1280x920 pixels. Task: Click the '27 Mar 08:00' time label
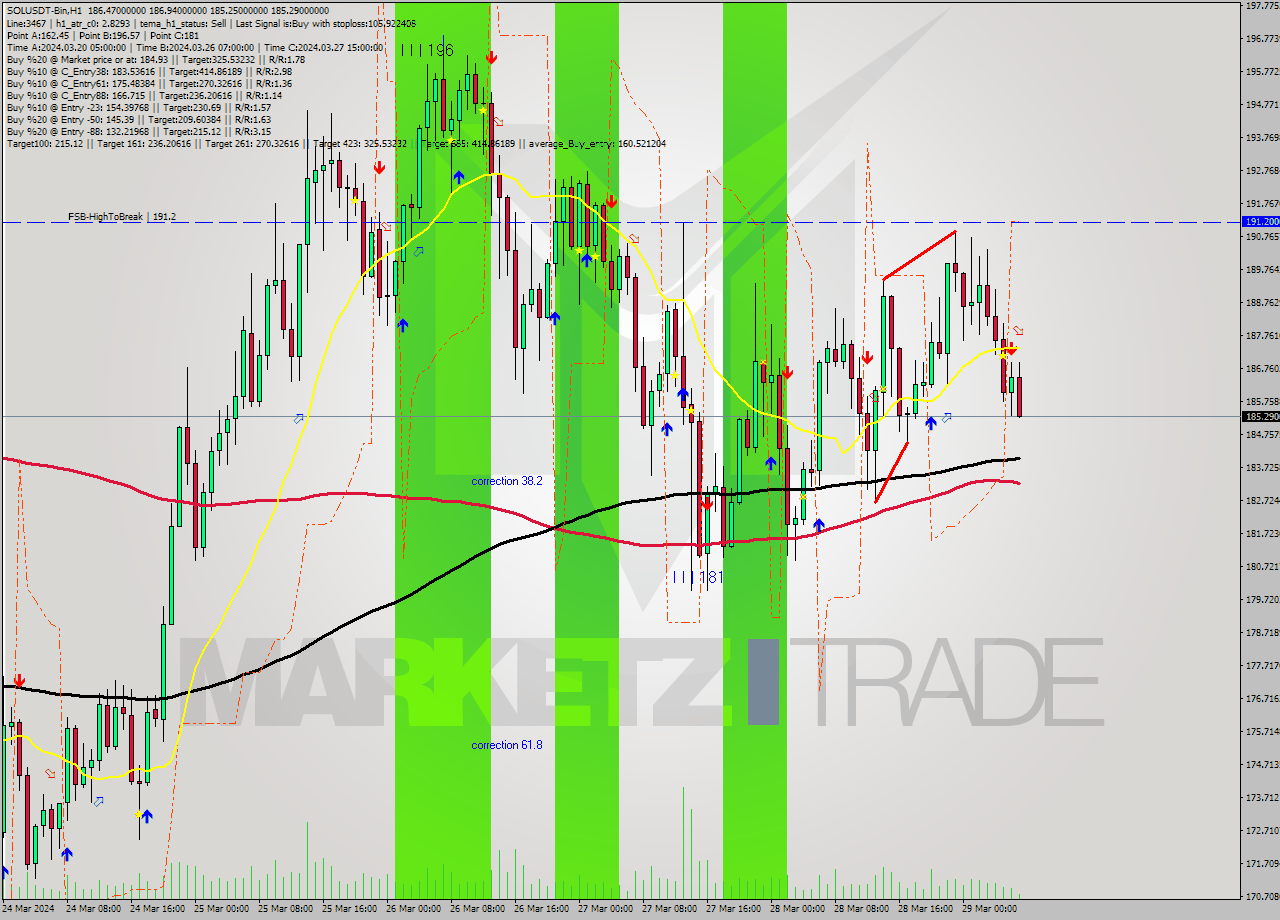[669, 910]
